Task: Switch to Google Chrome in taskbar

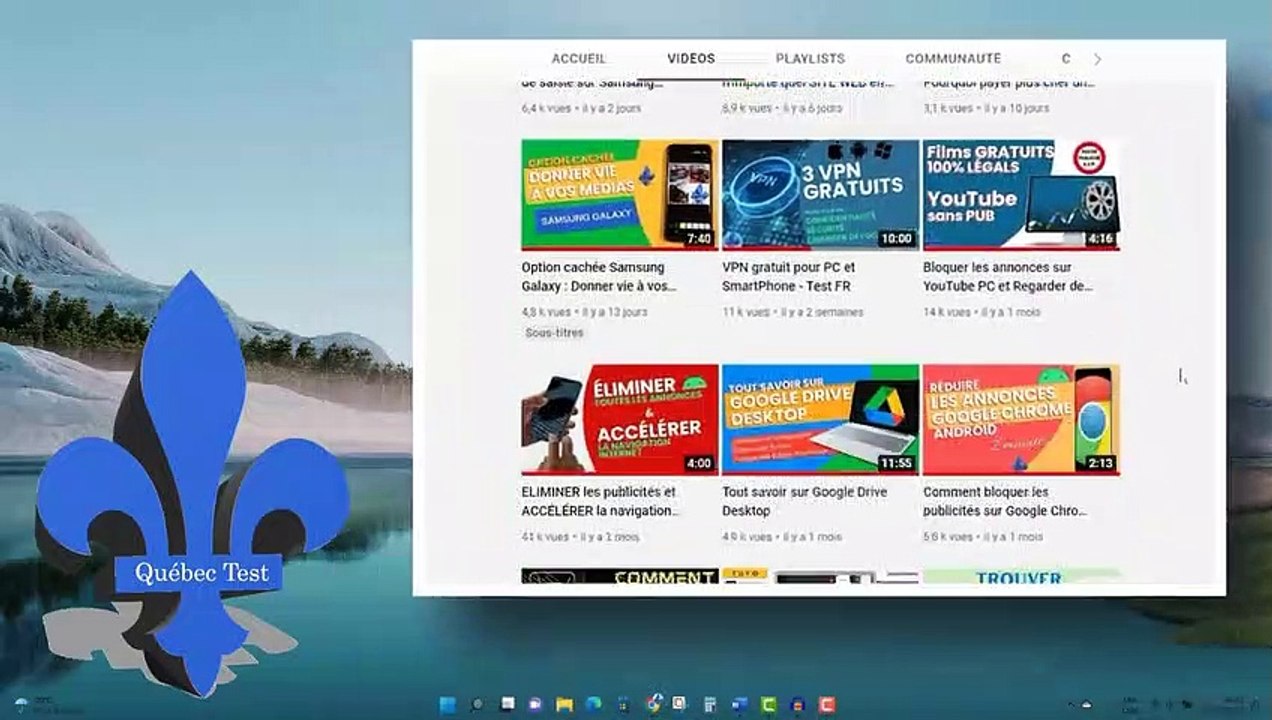Action: [652, 704]
